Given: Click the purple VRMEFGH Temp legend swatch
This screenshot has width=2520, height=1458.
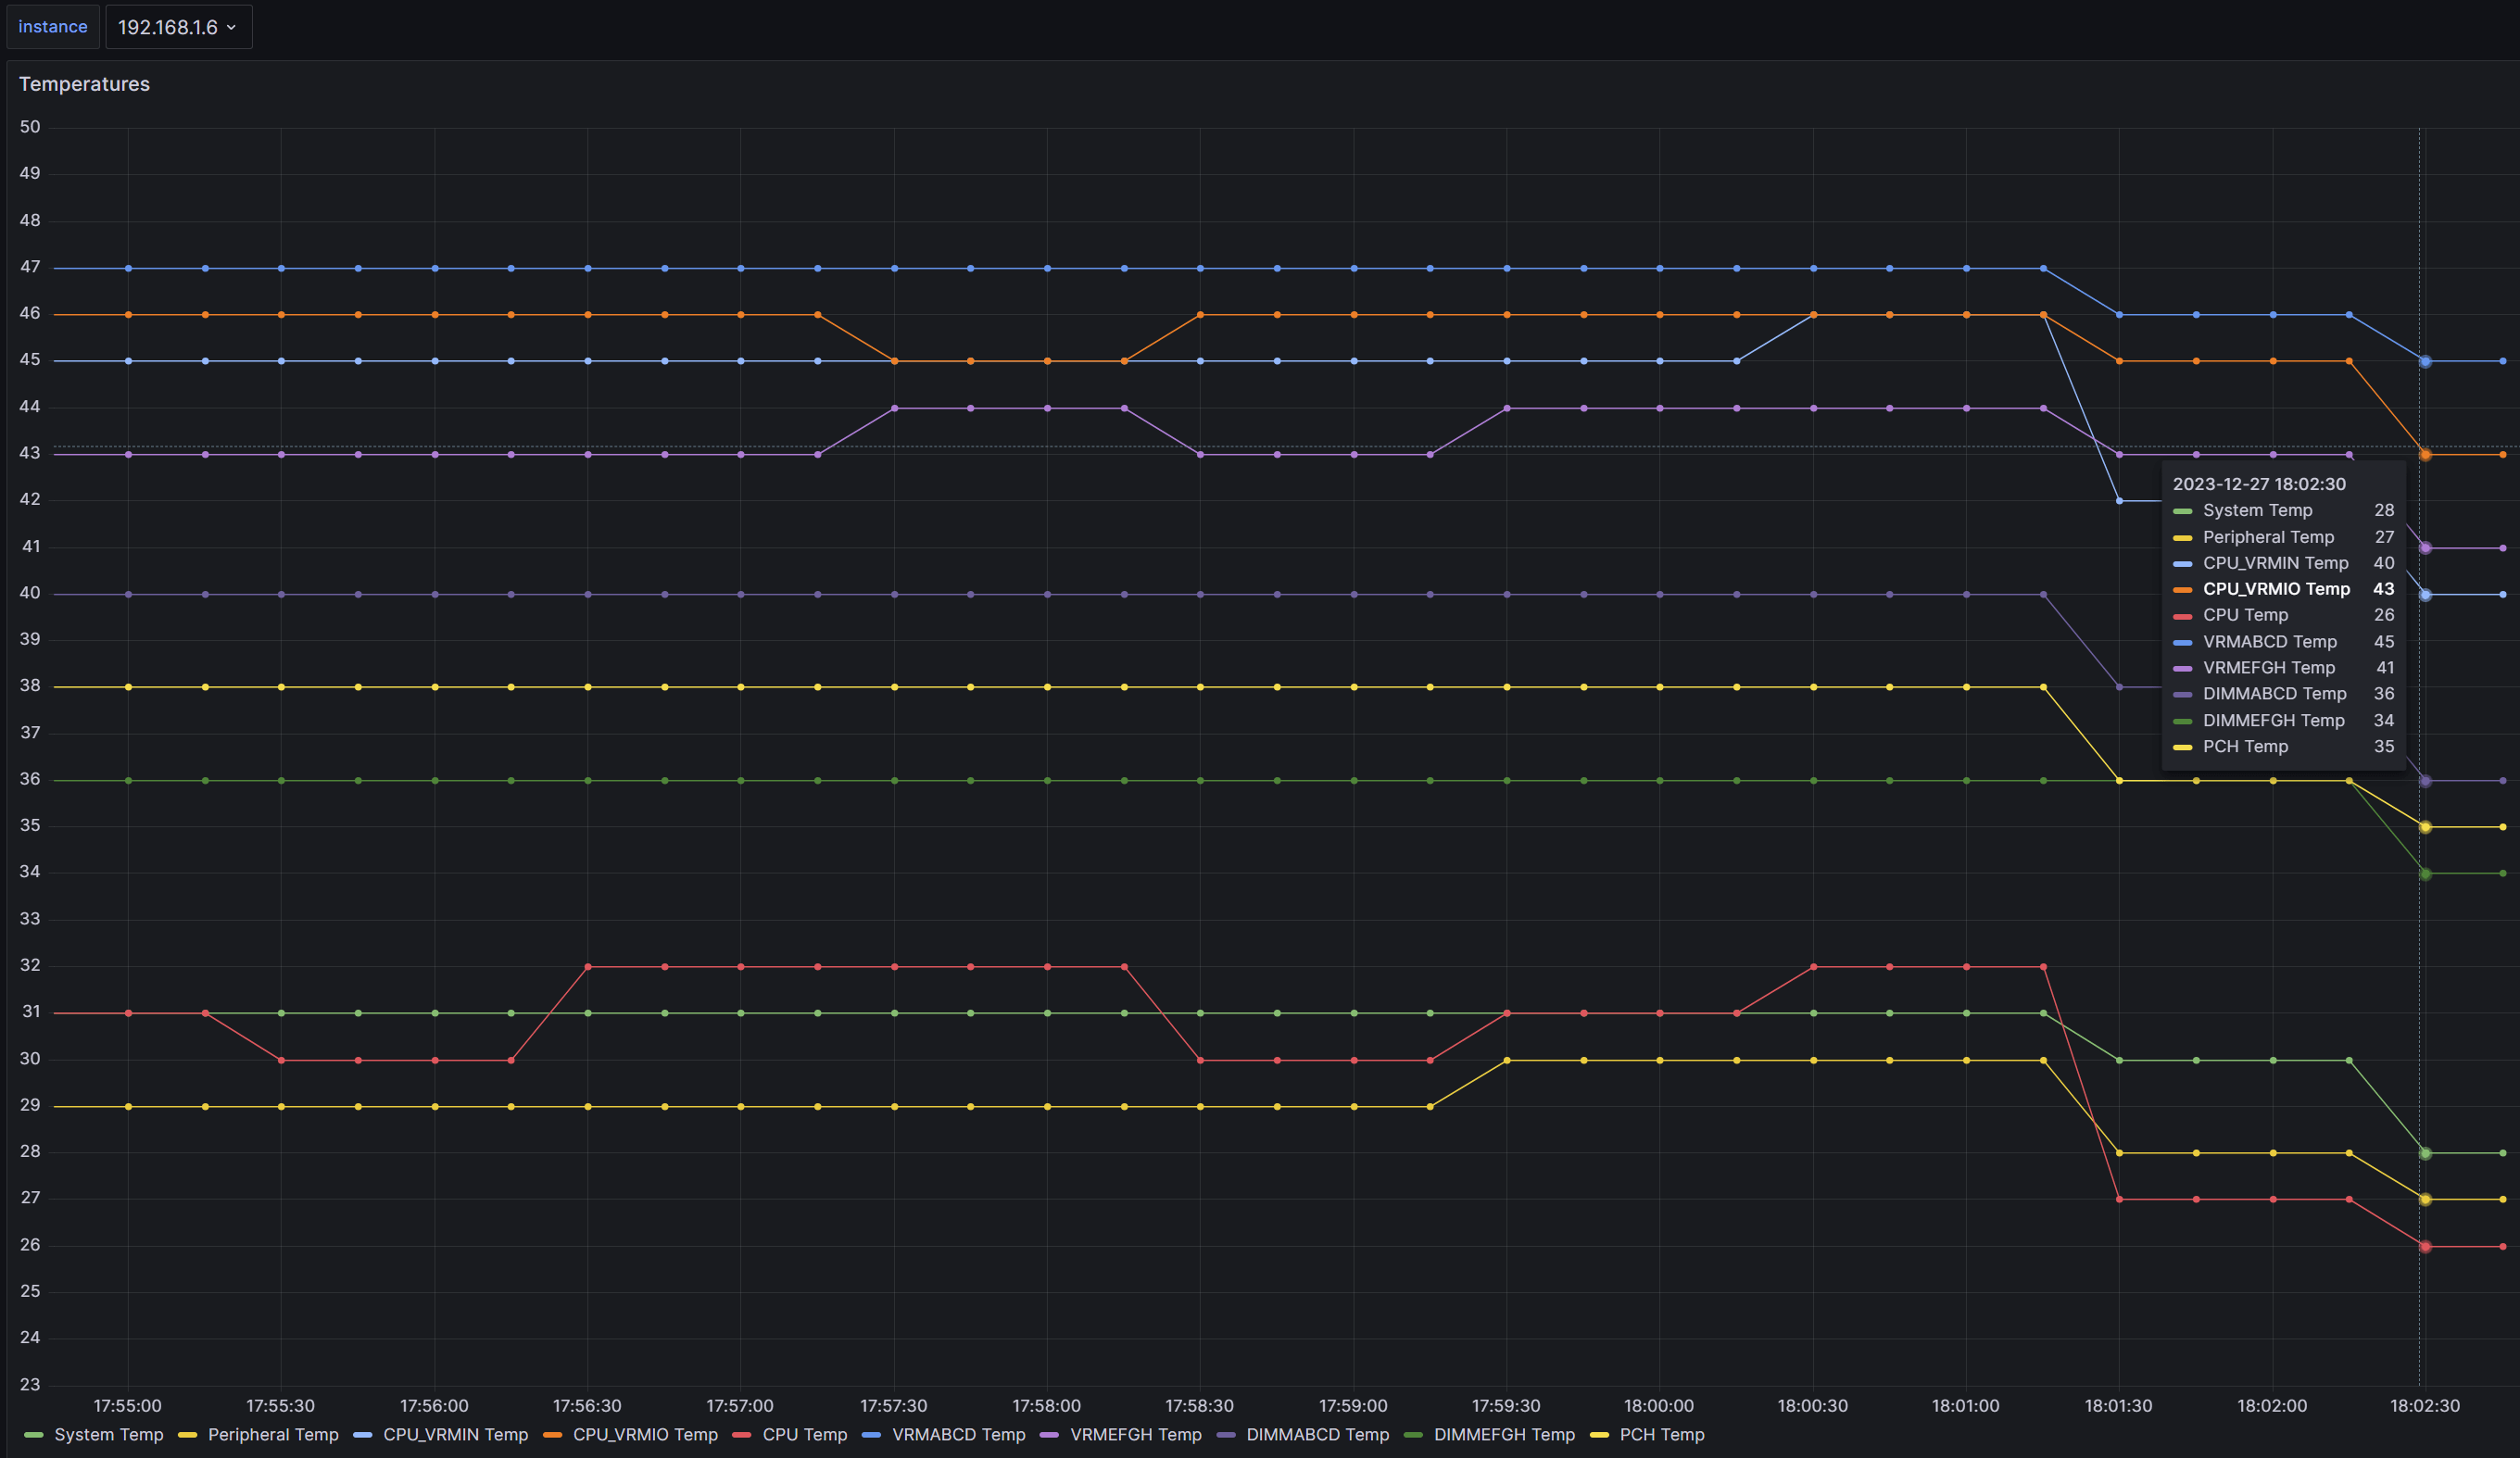Looking at the screenshot, I should (x=1050, y=1435).
